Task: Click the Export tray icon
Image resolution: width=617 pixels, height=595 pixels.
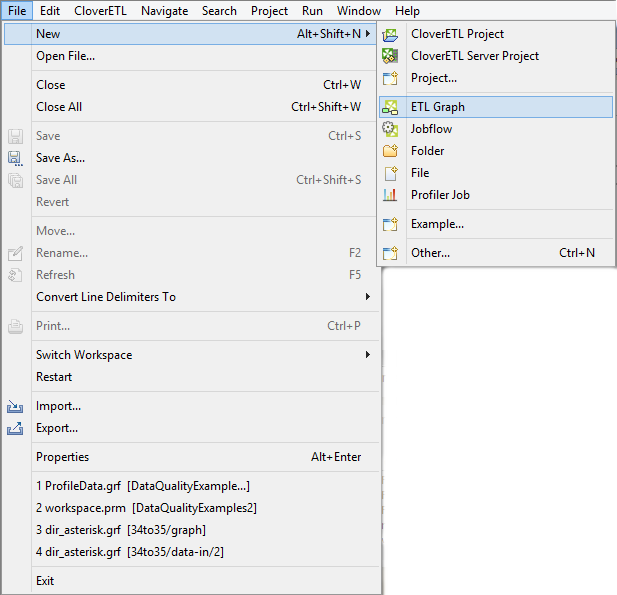Action: tap(15, 428)
